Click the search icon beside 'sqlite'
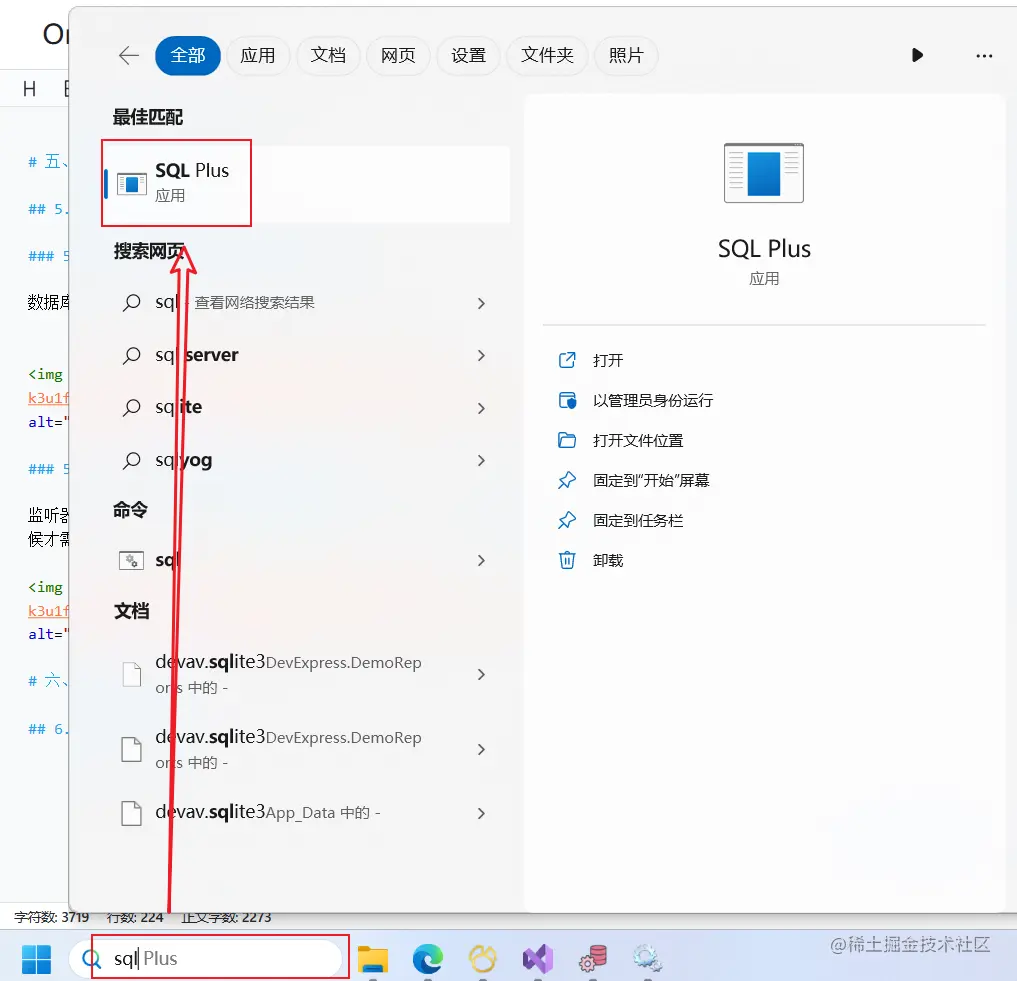Viewport: 1017px width, 981px height. (132, 408)
